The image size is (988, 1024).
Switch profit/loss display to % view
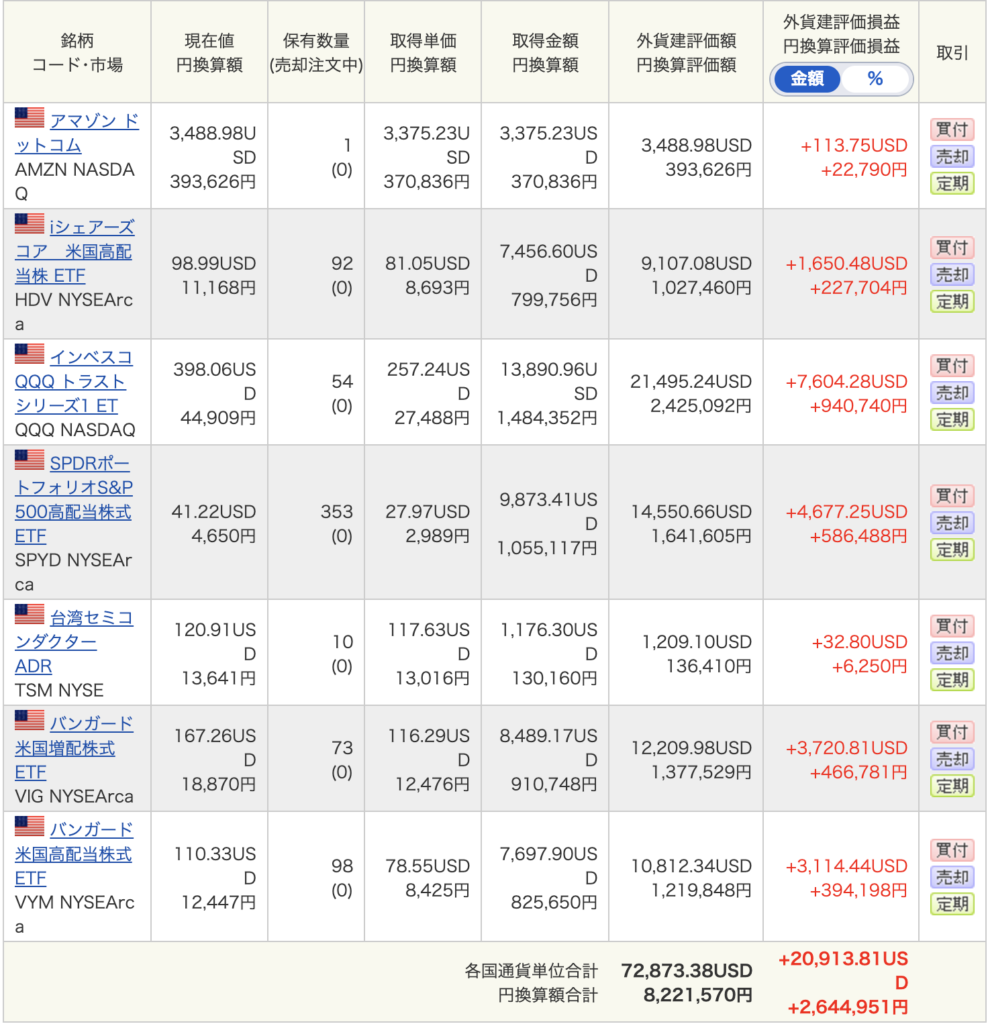(x=875, y=79)
